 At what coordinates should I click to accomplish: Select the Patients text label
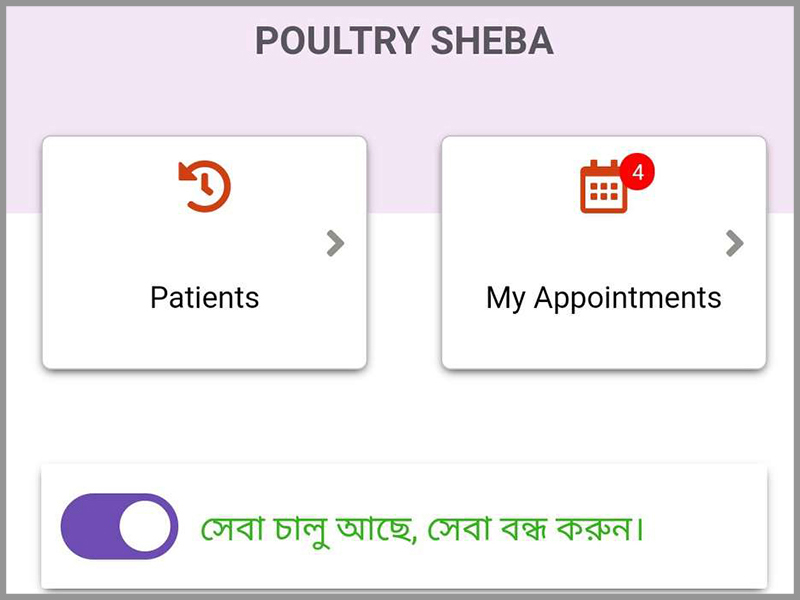204,297
